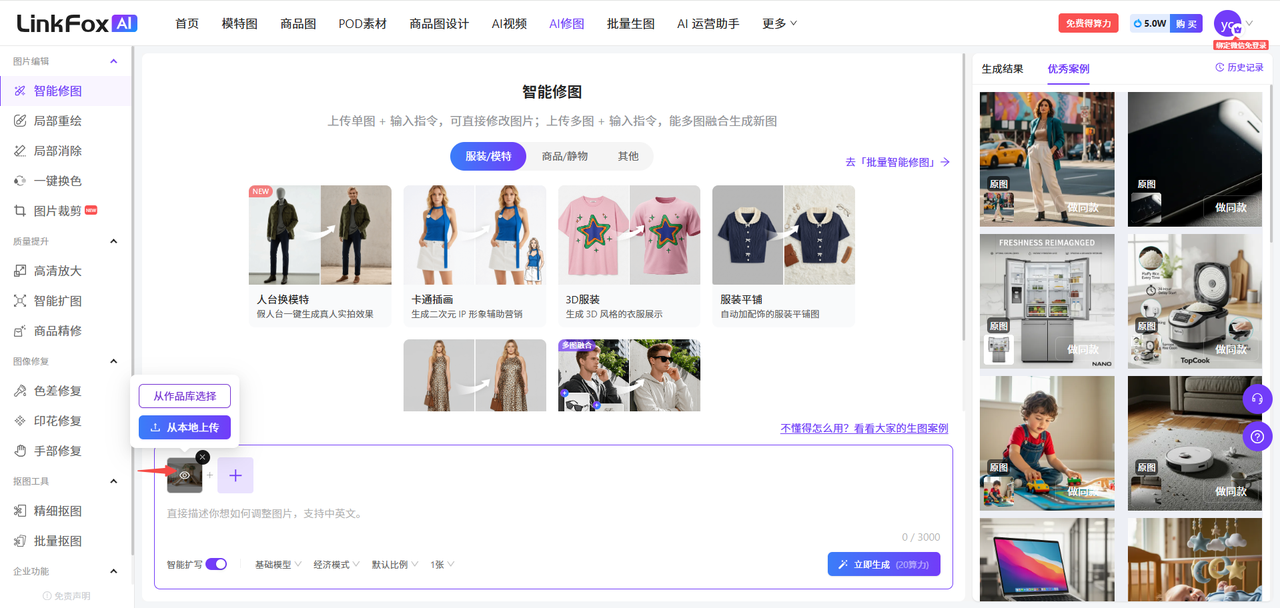Collapse the 图像修复 sidebar section
Screen dimensions: 1280x608
pos(113,361)
